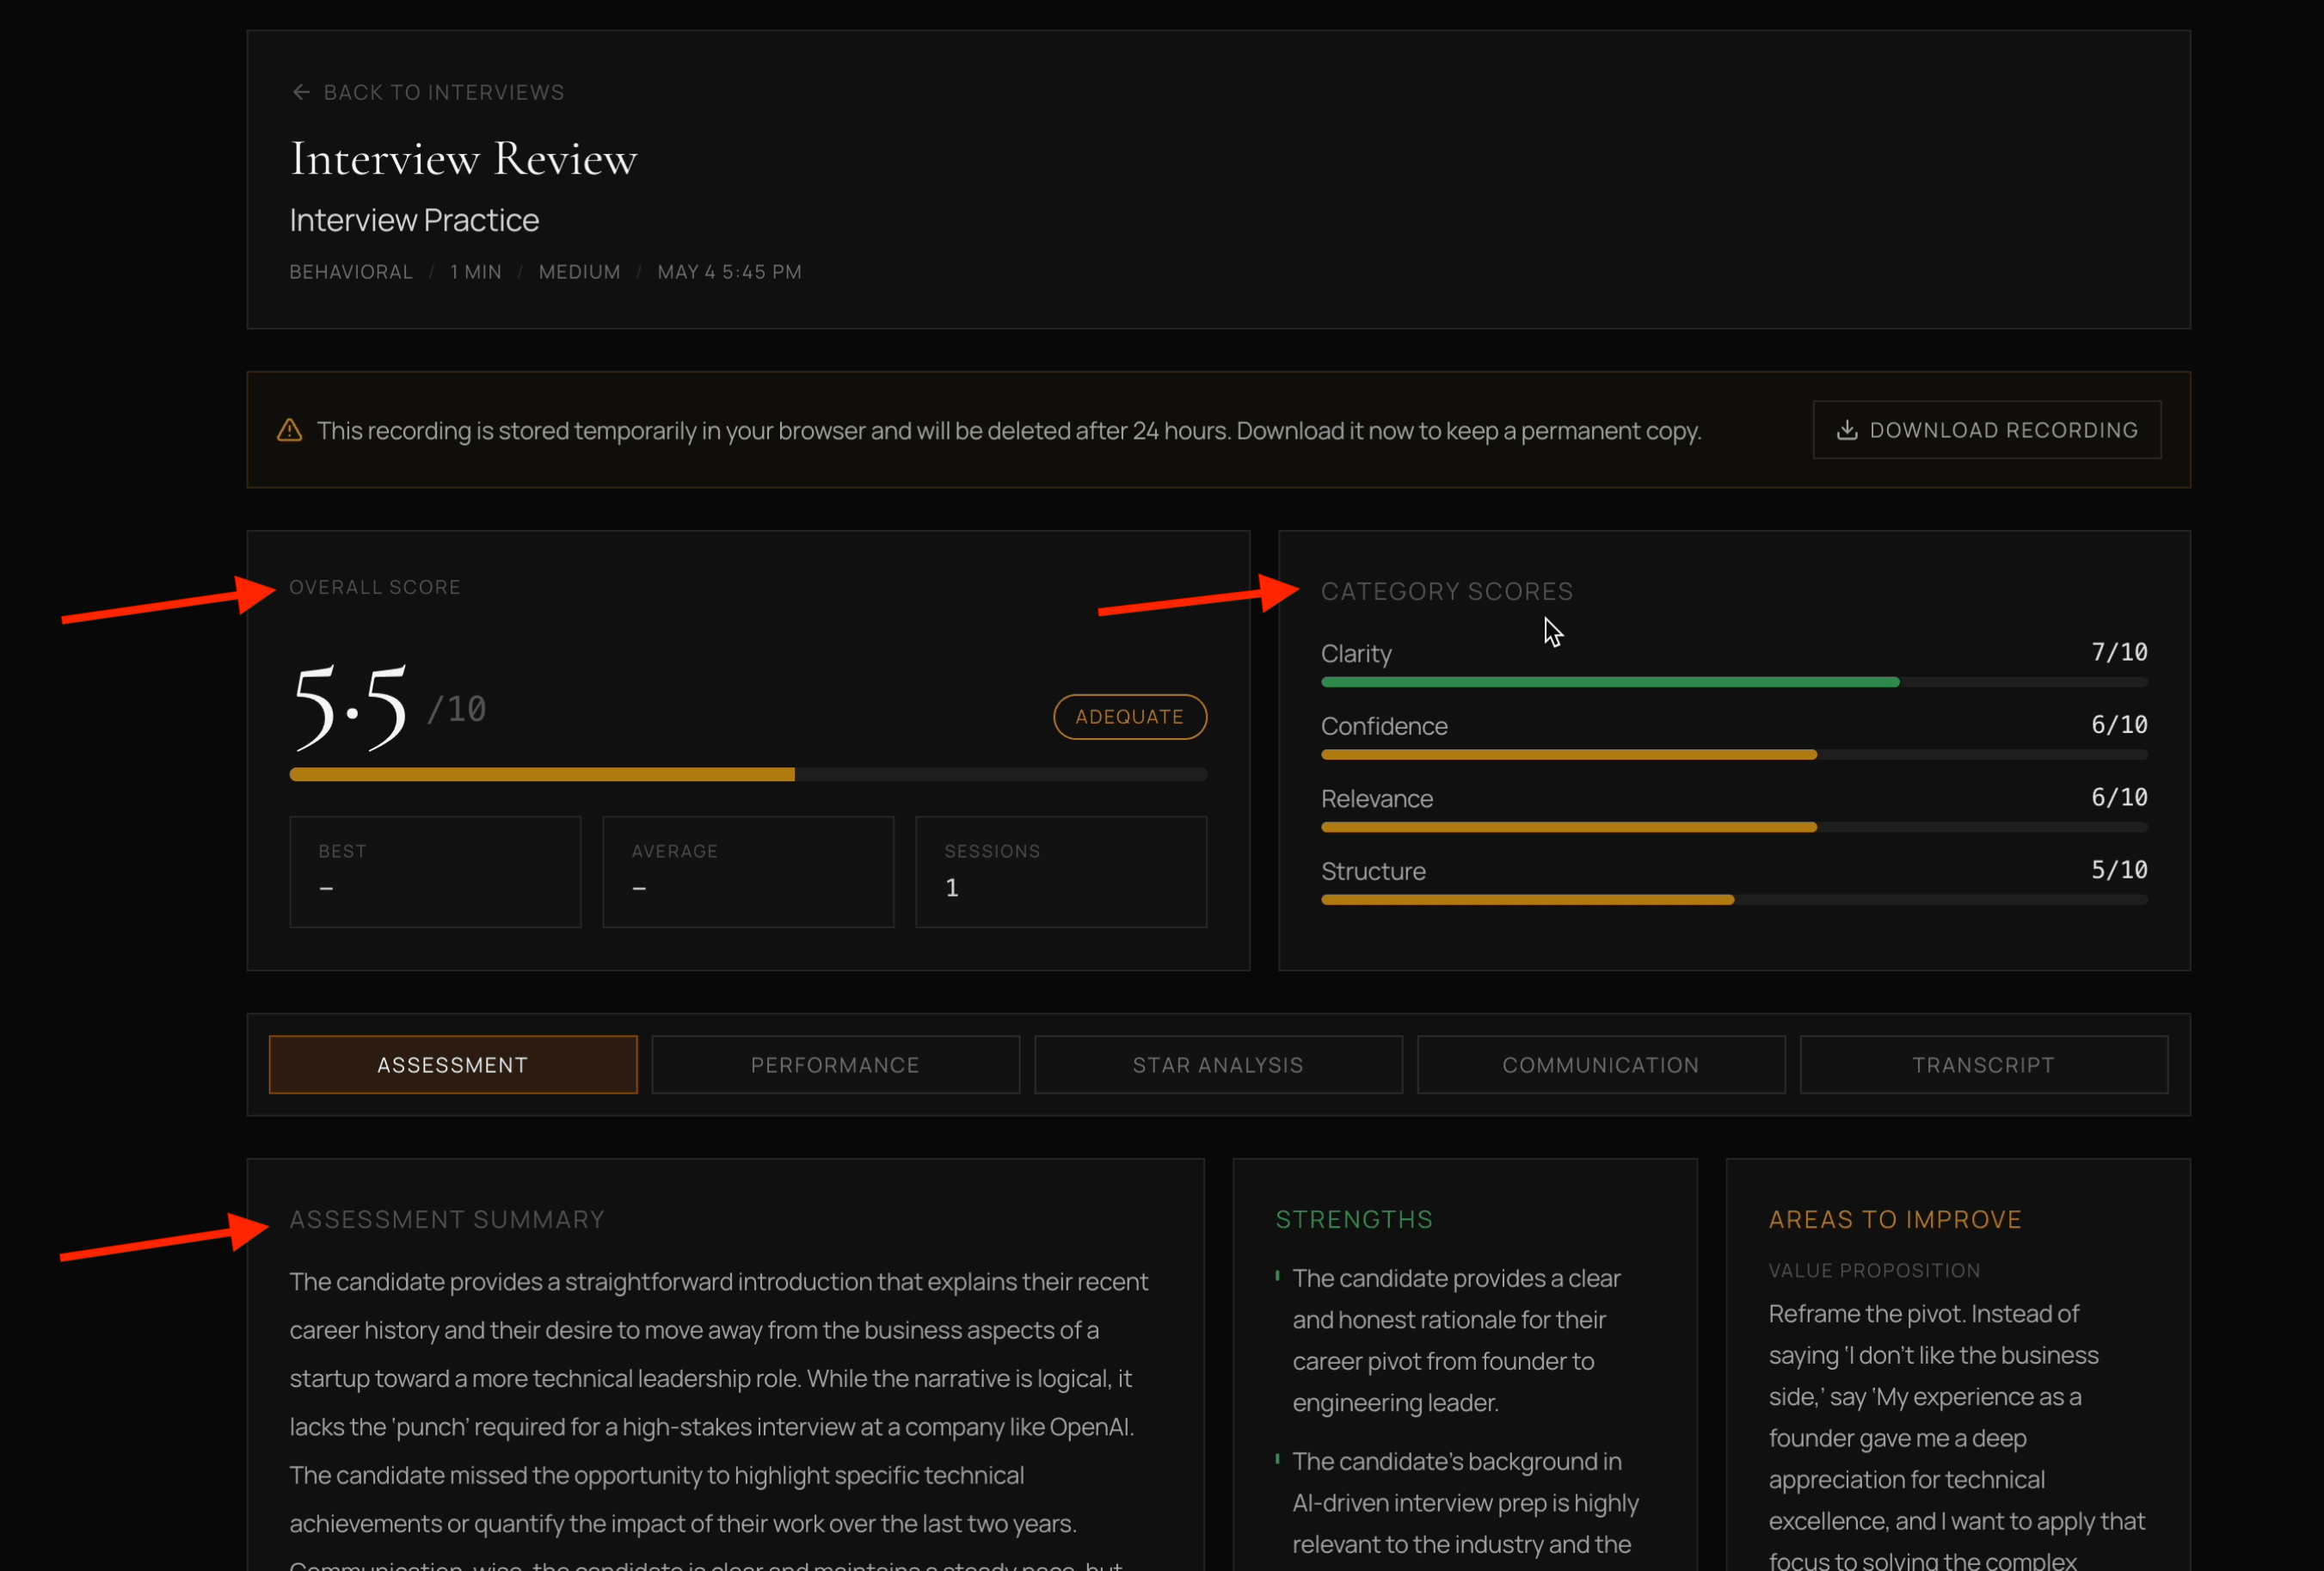
Task: Click the '5.5' overall score value
Action: tap(350, 708)
